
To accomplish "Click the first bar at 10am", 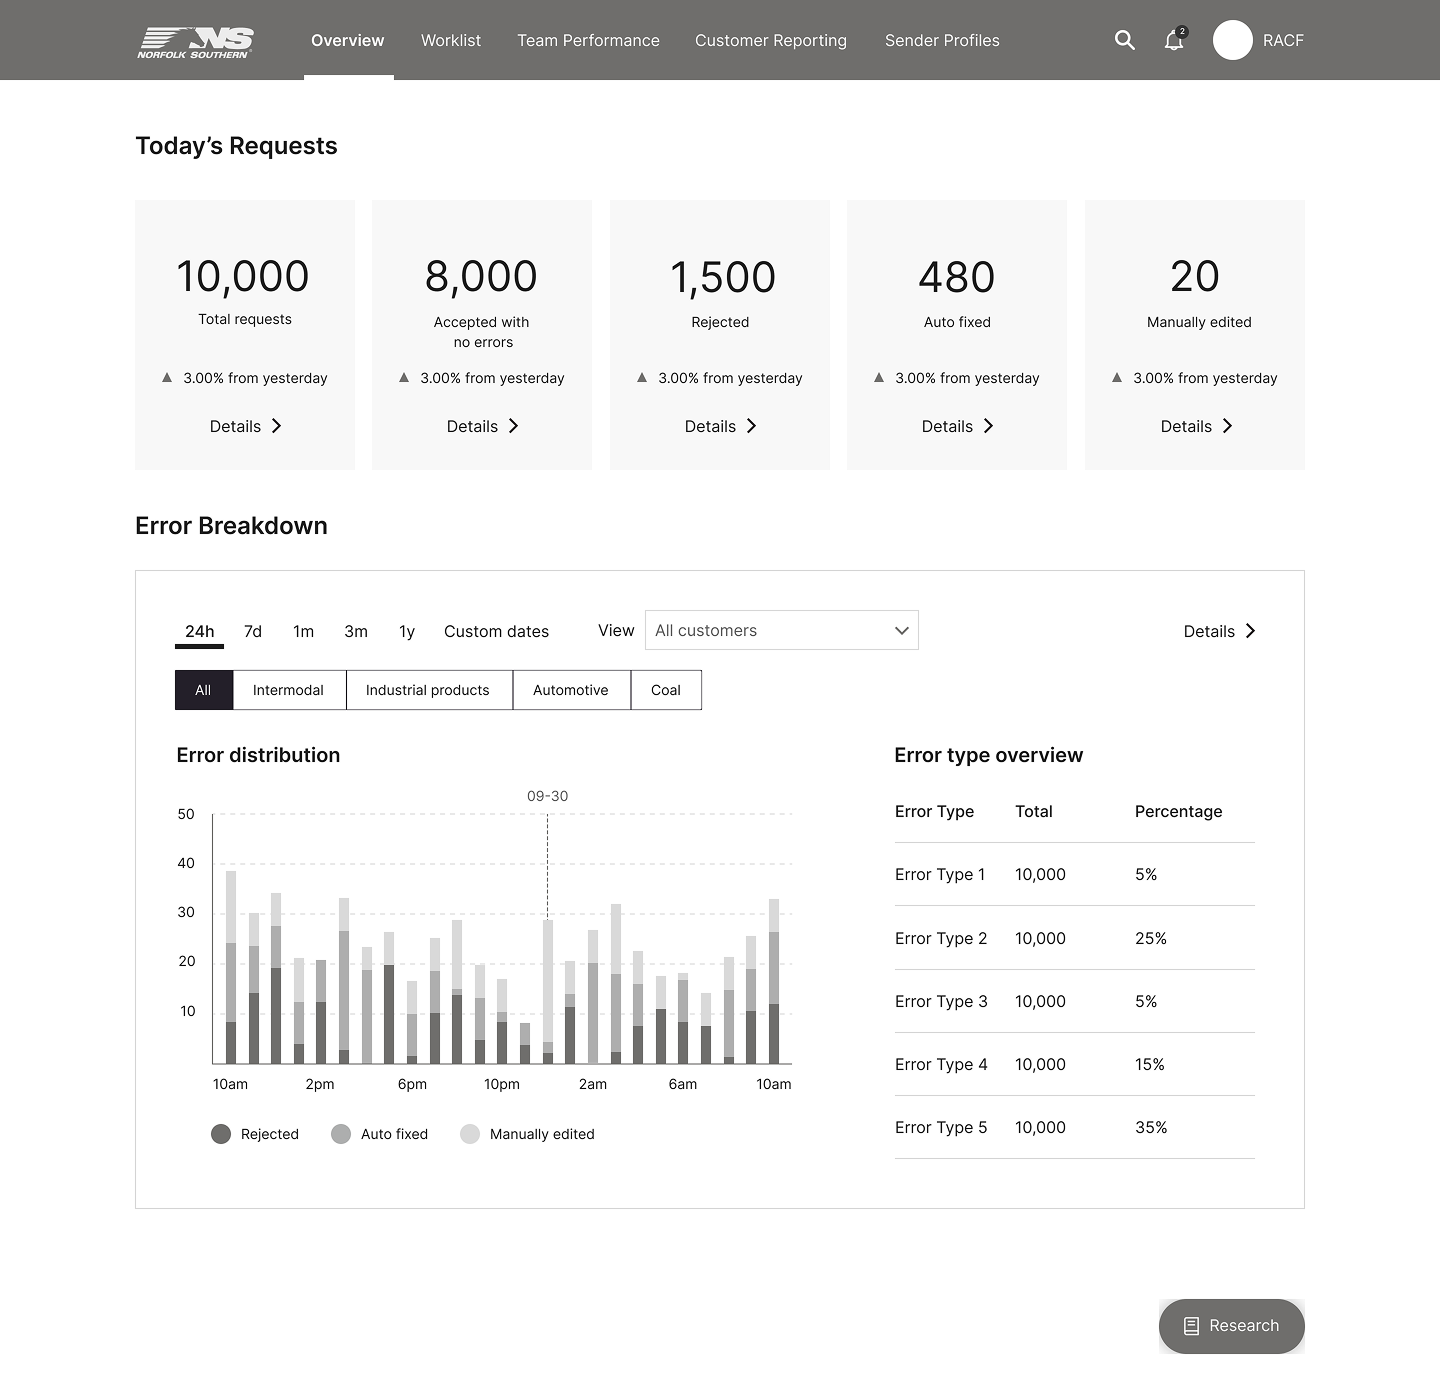I will [x=231, y=967].
